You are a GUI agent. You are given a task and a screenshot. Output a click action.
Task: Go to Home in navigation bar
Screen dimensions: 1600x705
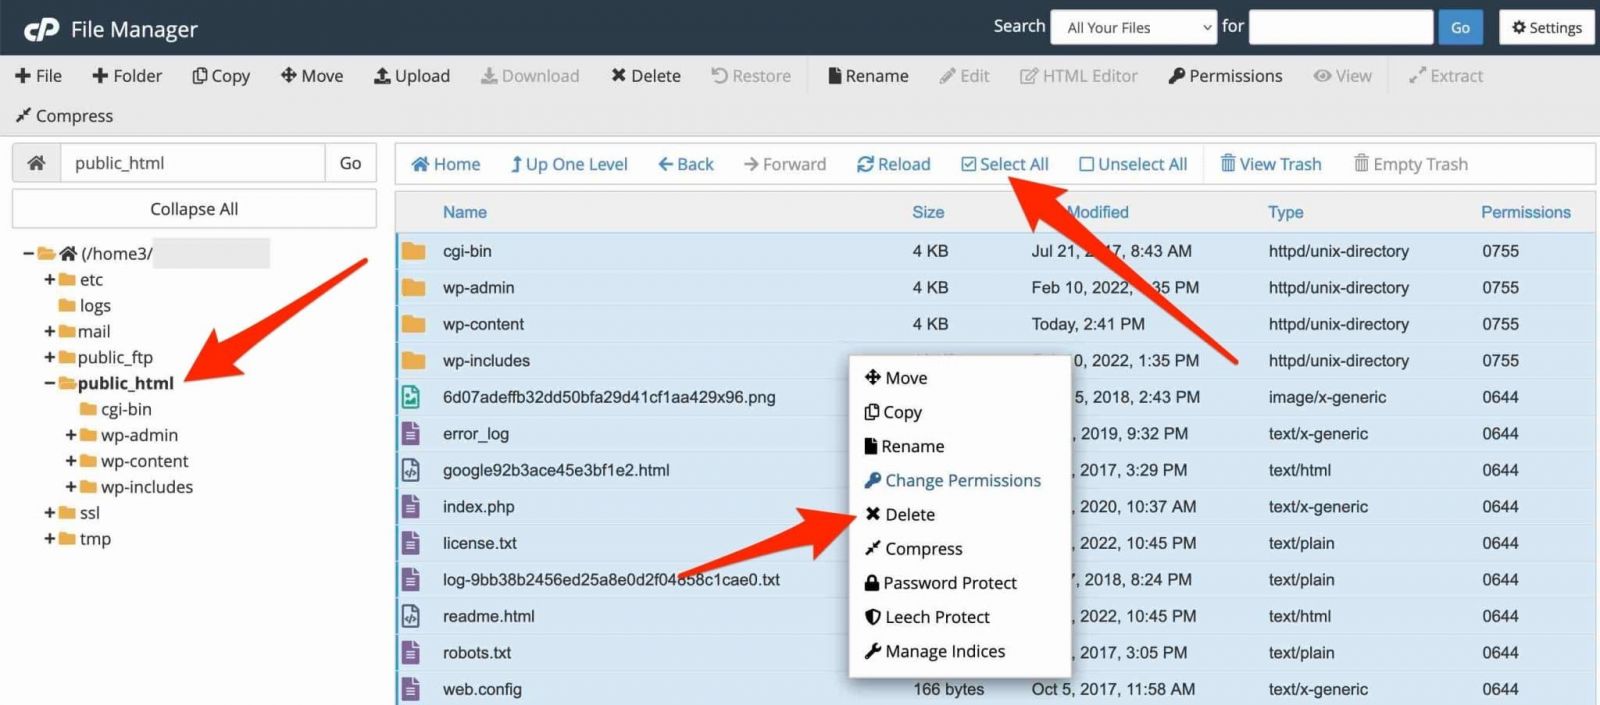pos(446,165)
